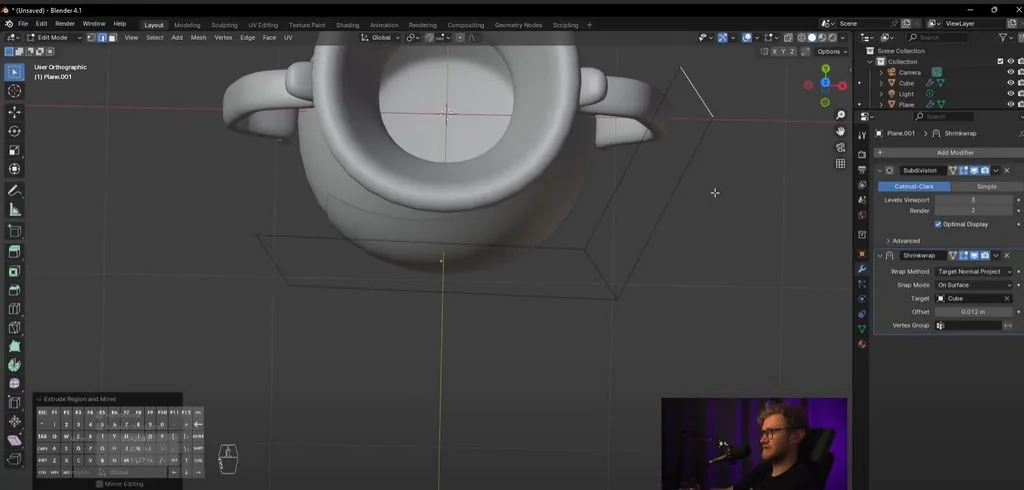Activate the Move tool
The height and width of the screenshot is (490, 1024).
coord(14,112)
